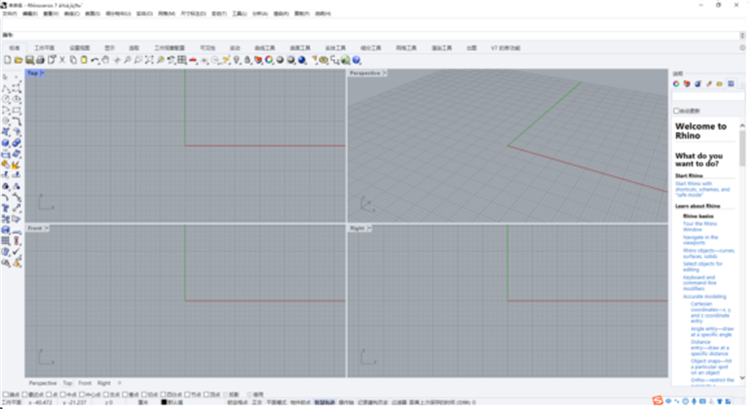Click the Cut scissors icon

[x=62, y=60]
